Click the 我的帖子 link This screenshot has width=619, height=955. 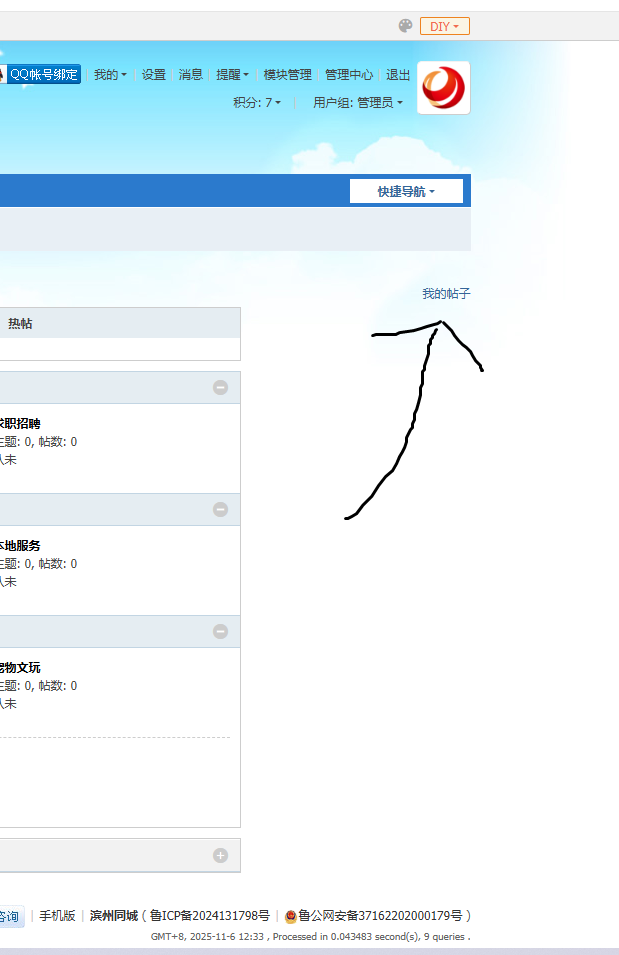[446, 294]
